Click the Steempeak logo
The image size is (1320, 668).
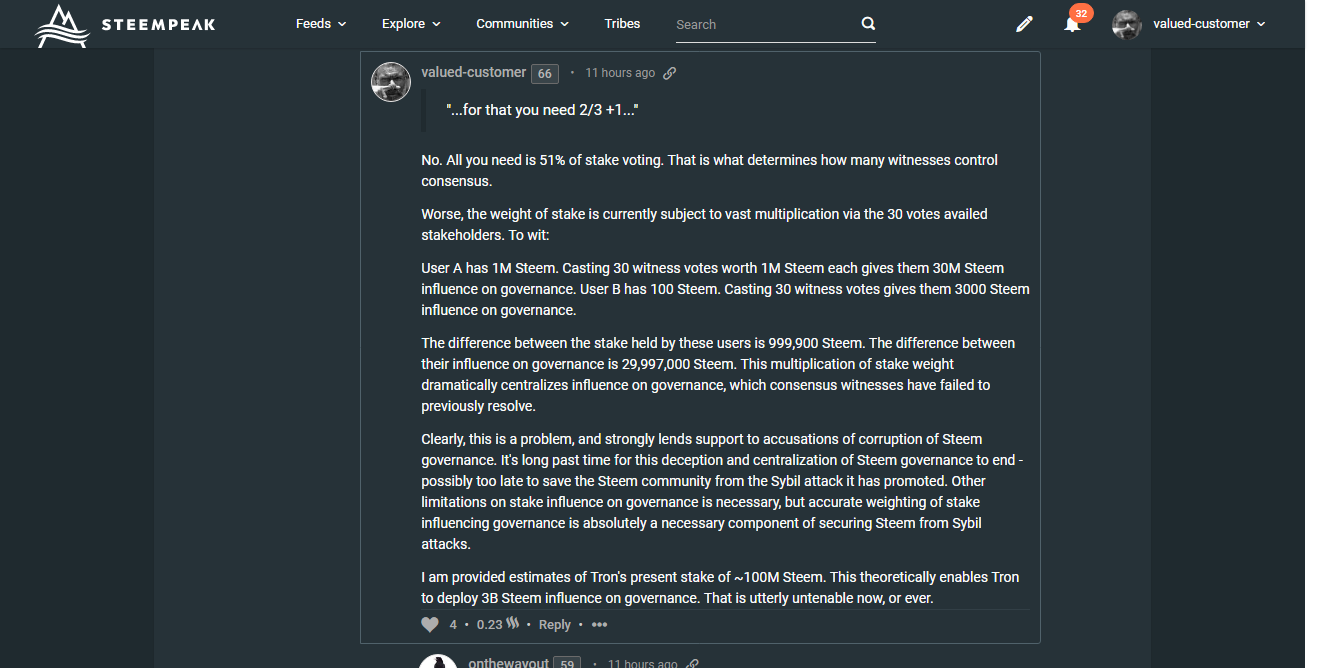(x=125, y=25)
